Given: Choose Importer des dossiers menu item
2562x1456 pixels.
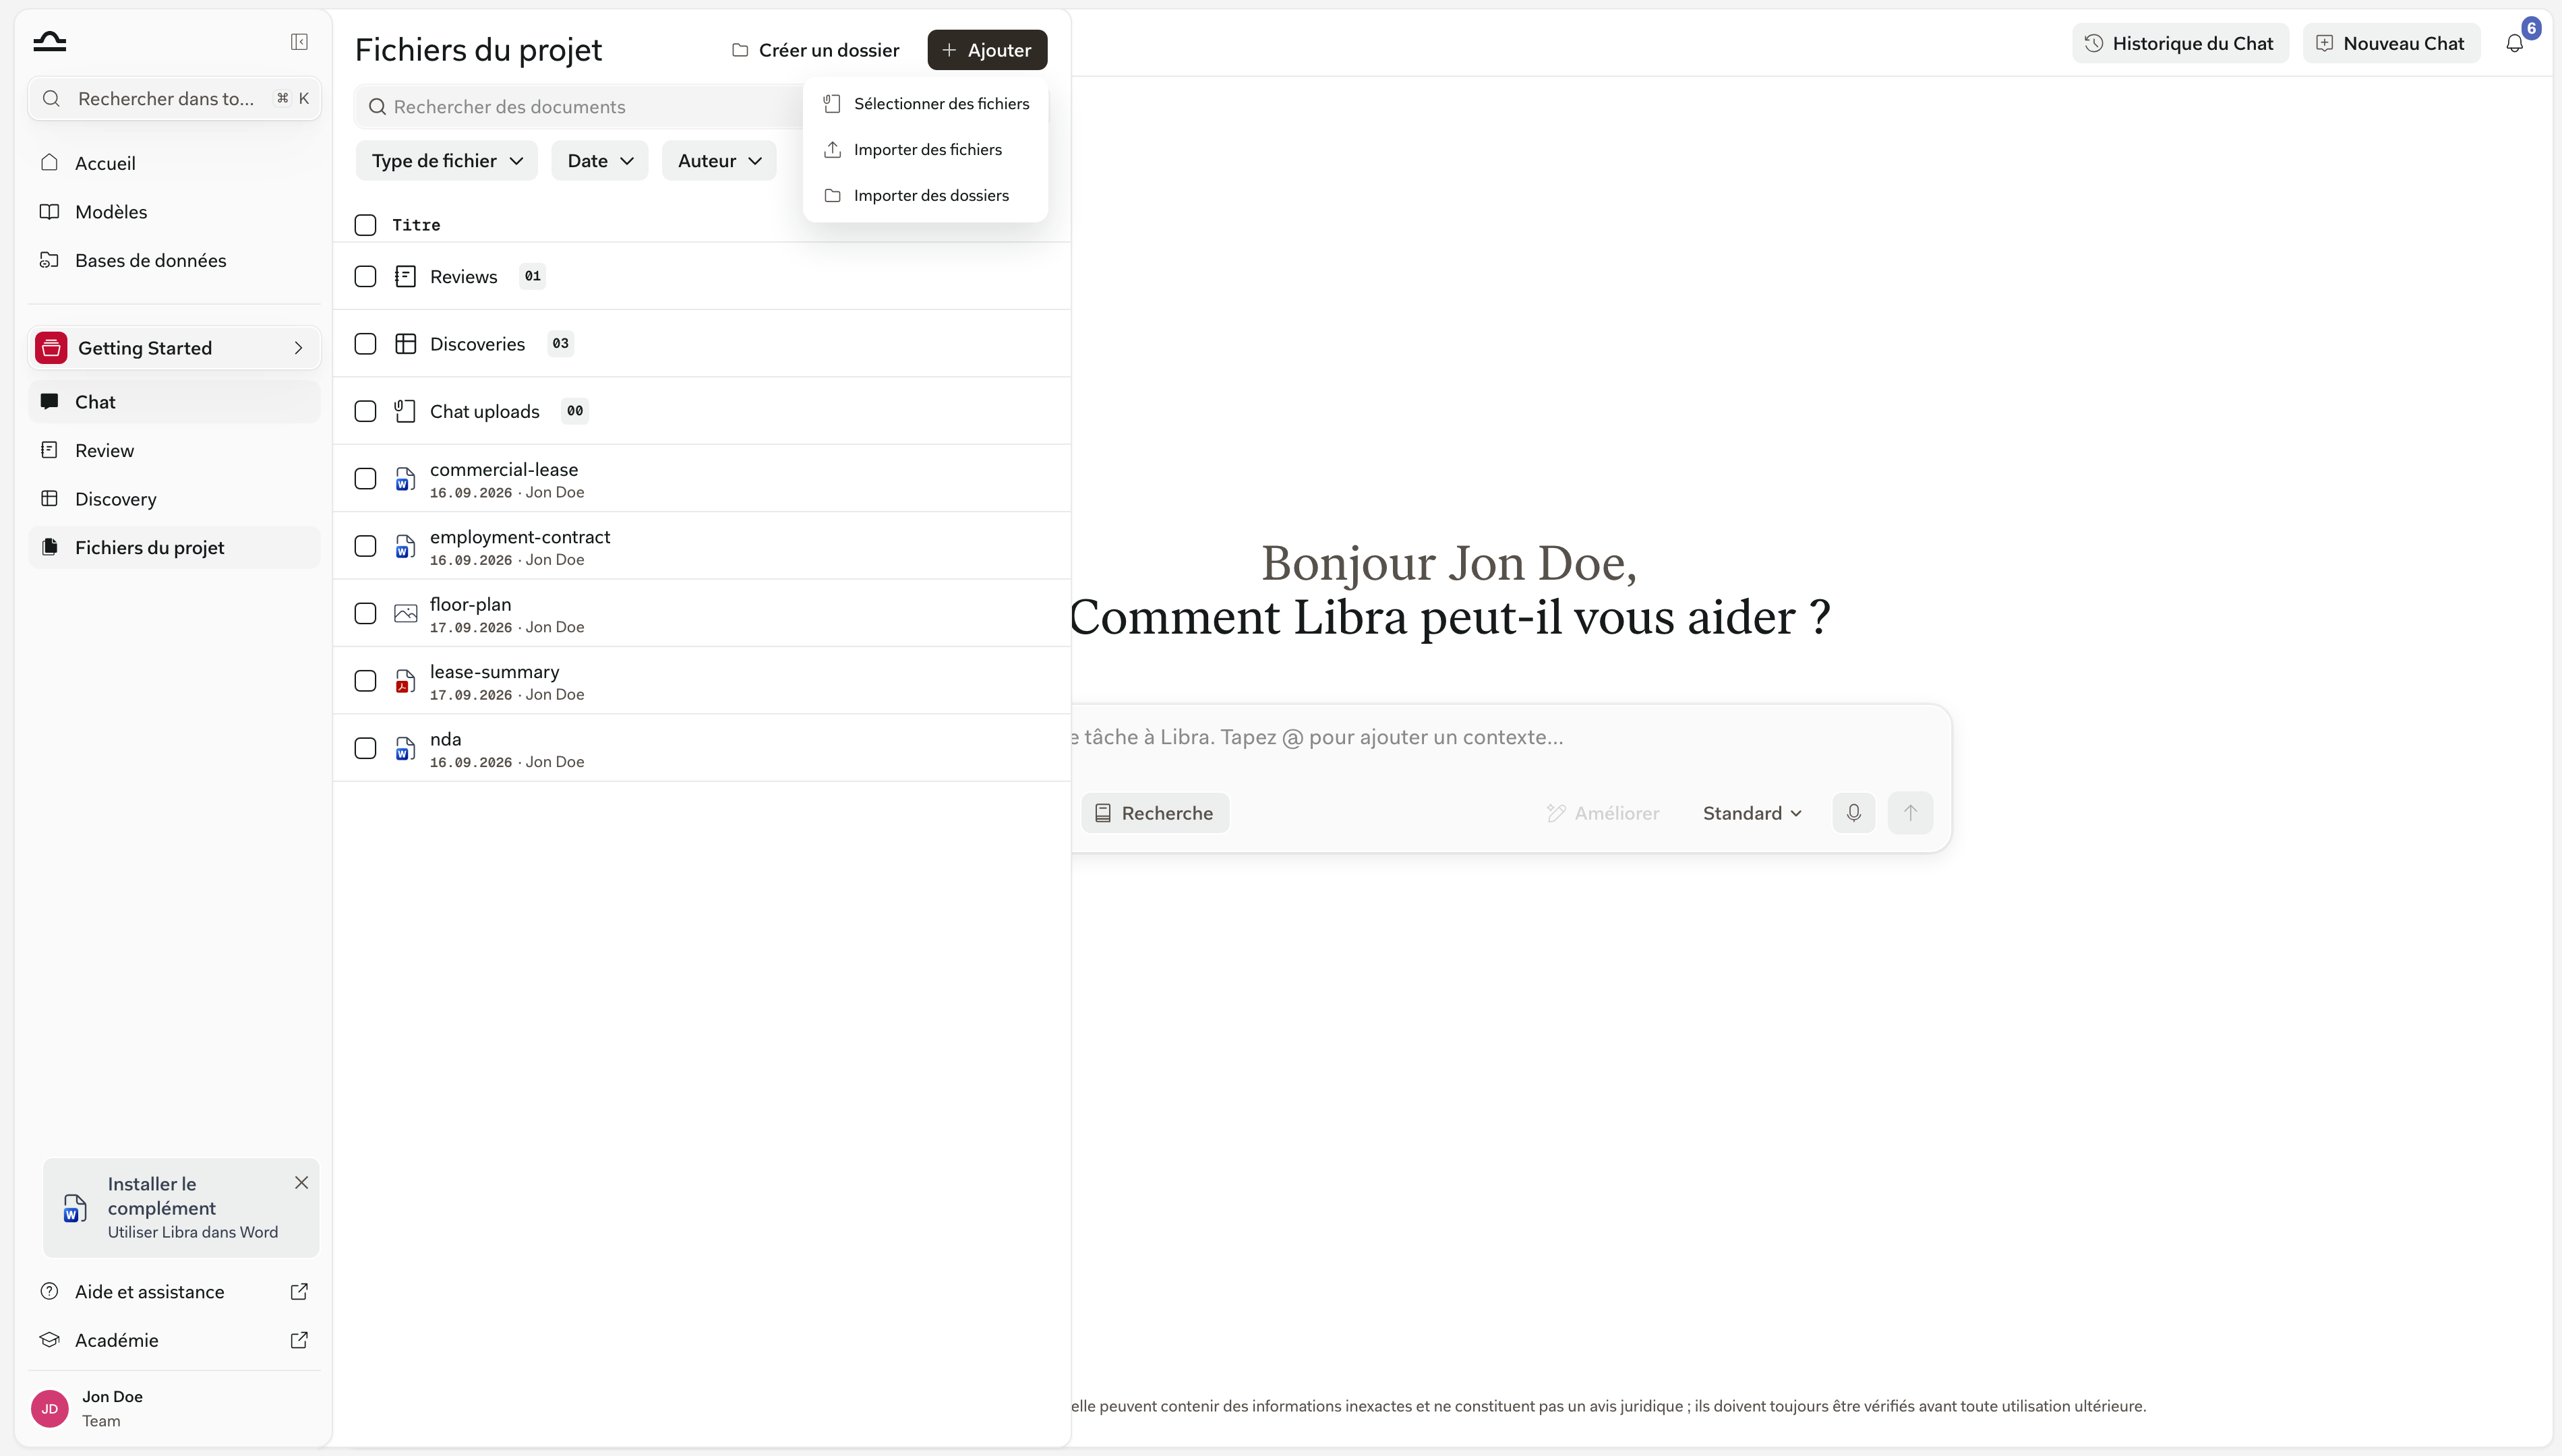Looking at the screenshot, I should coord(926,196).
